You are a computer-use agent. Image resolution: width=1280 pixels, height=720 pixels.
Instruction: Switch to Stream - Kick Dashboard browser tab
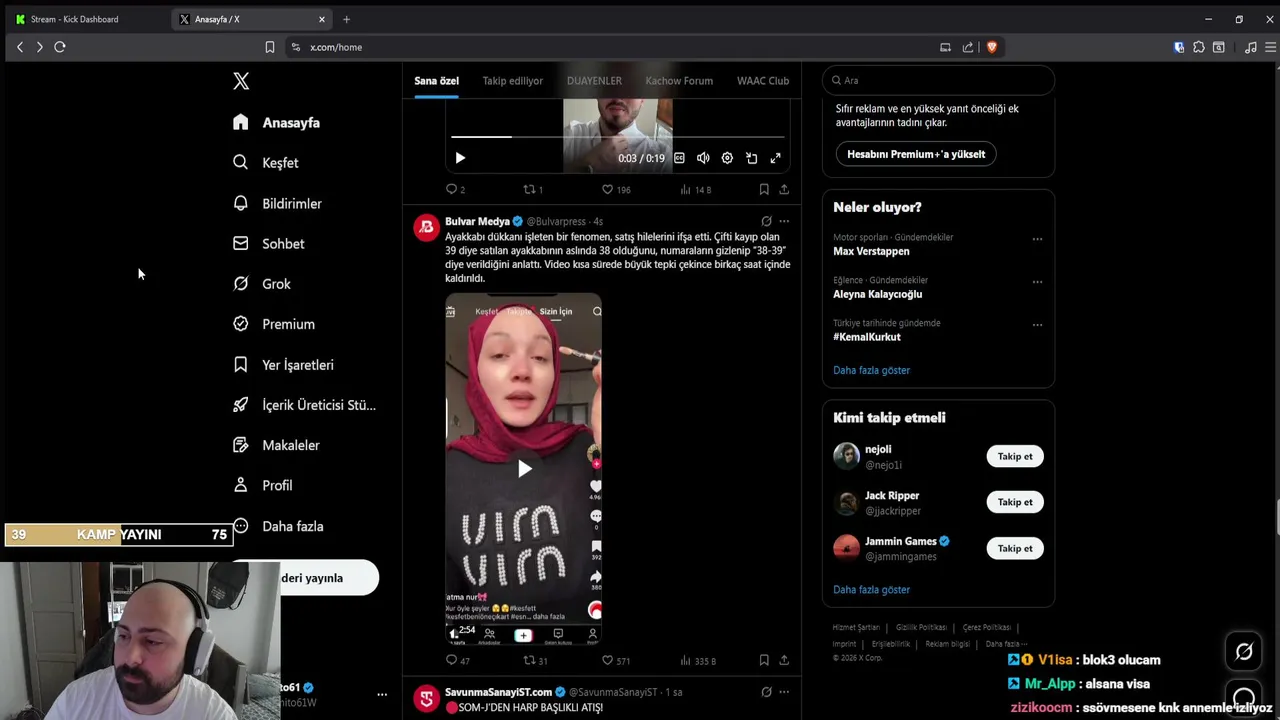coord(84,19)
